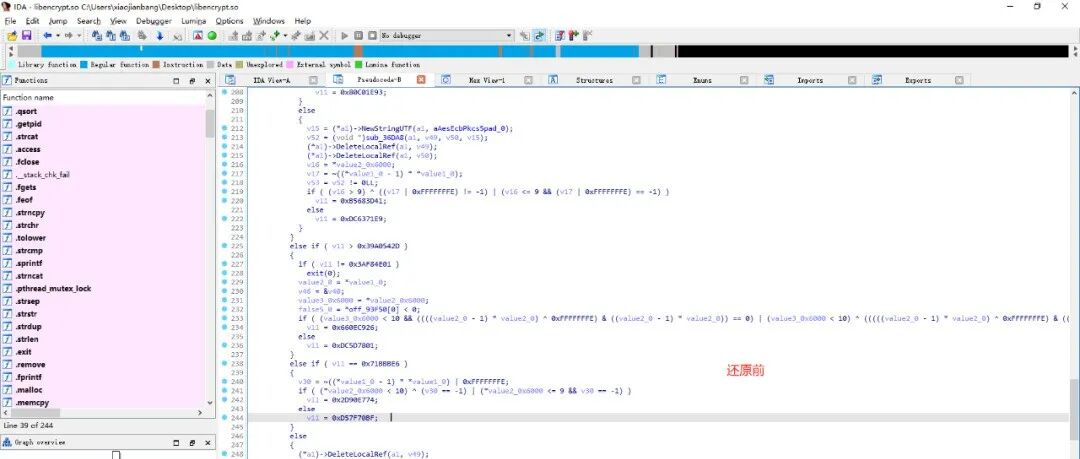Click the open file toolbar icon

click(x=12, y=35)
